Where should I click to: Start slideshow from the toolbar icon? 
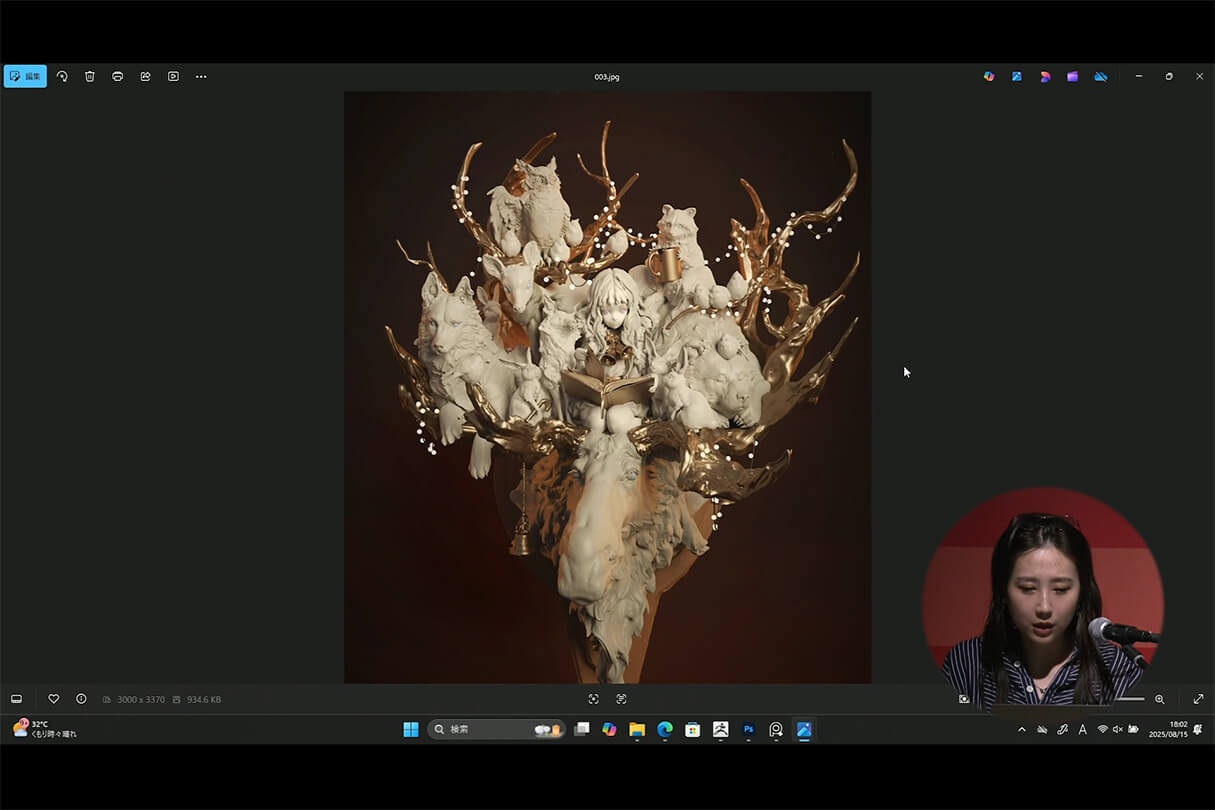173,76
